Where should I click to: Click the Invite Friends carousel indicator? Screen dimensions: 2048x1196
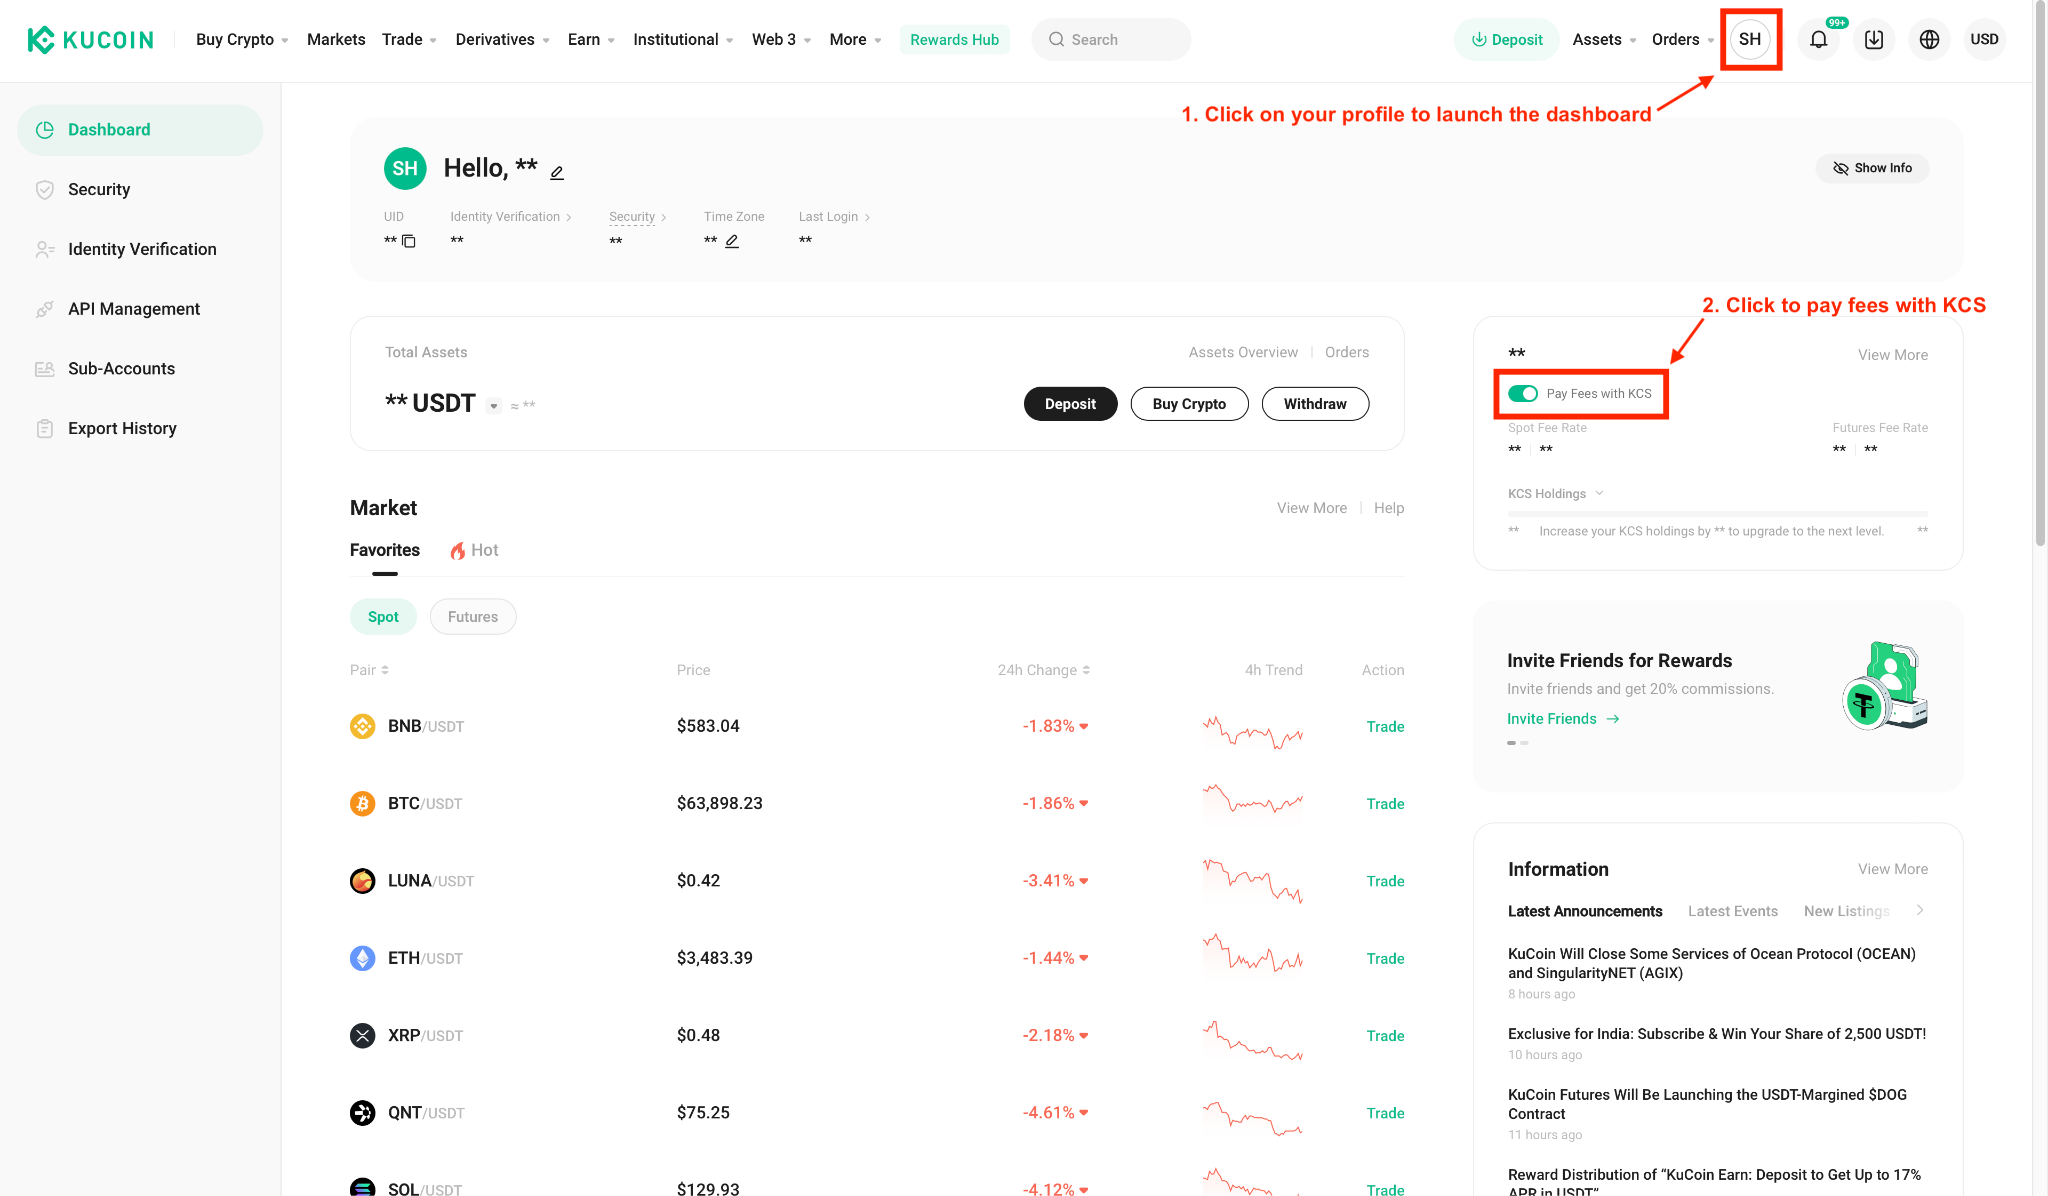tap(1517, 743)
